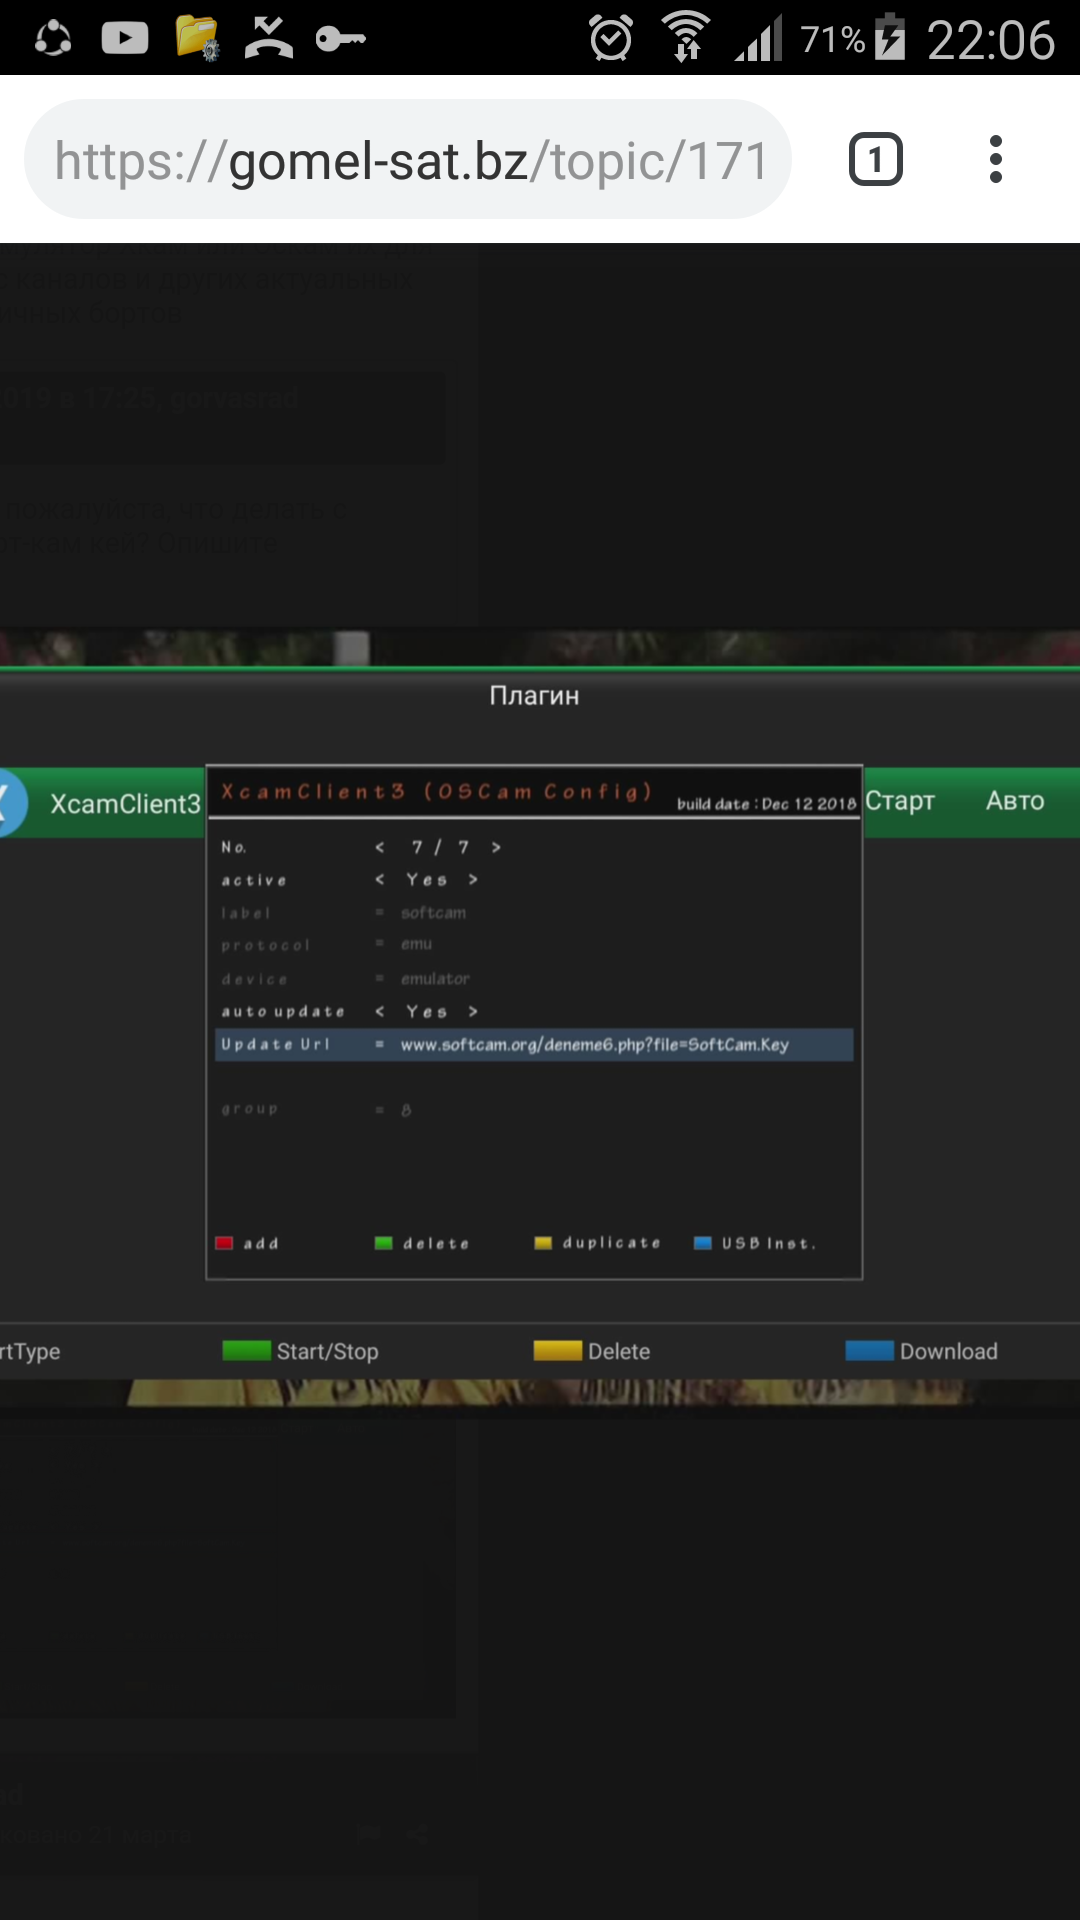Tap left arrow of auto update Yes
The width and height of the screenshot is (1080, 1920).
380,1011
